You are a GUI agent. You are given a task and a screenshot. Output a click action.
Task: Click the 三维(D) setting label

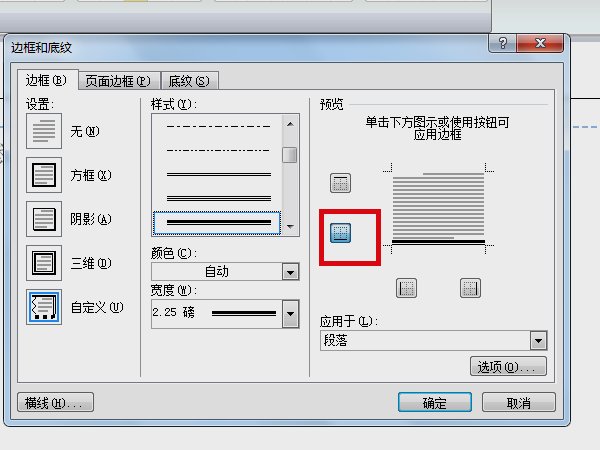[x=91, y=263]
